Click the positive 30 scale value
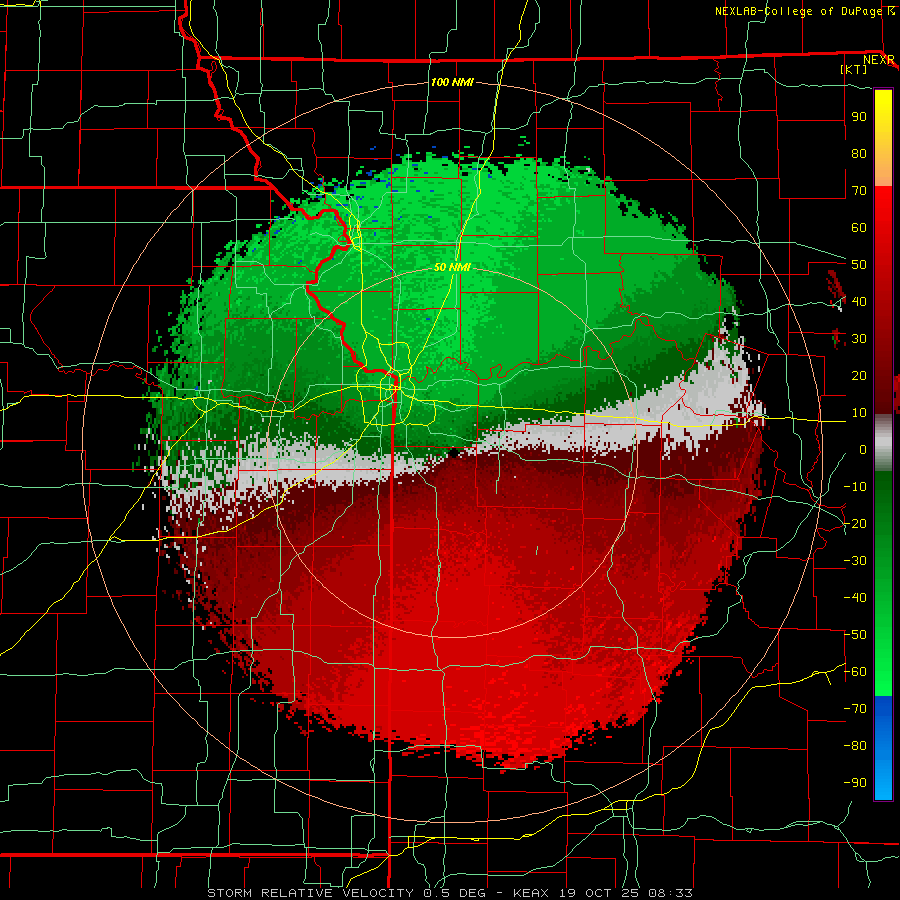Viewport: 900px width, 900px height. coord(859,339)
